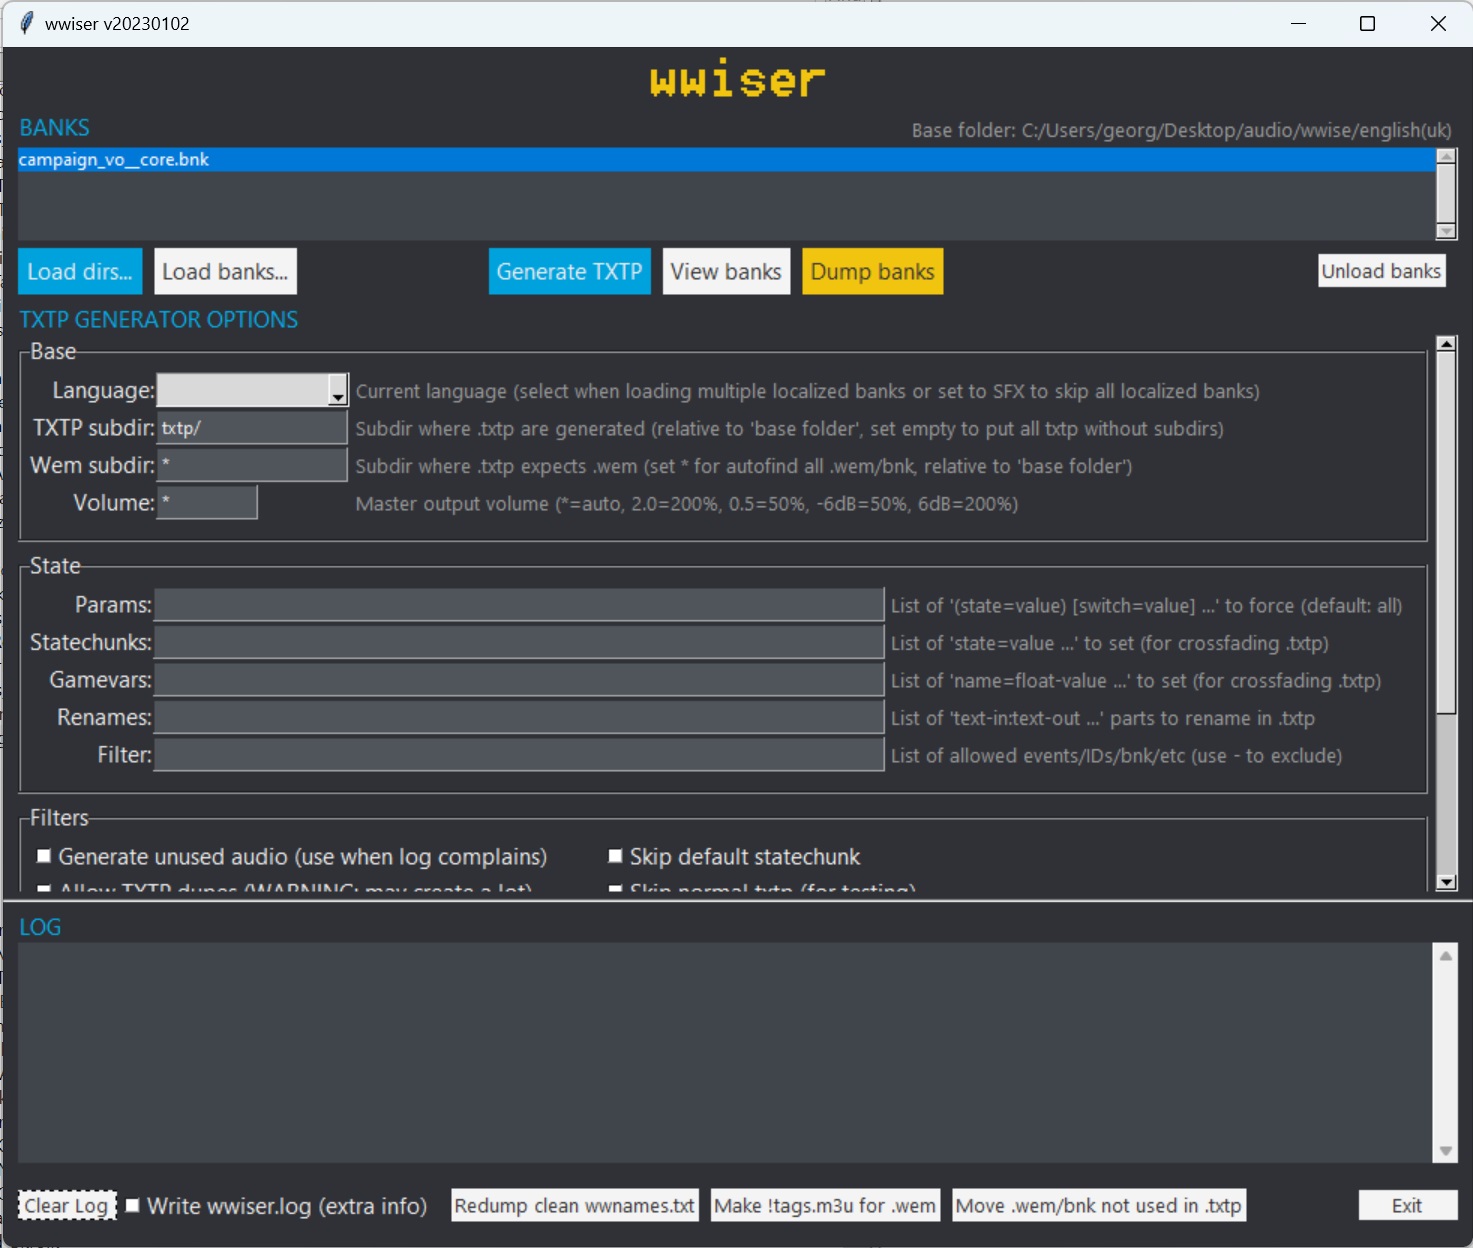Click Redump clean wwnames.txt
The width and height of the screenshot is (1473, 1248).
[574, 1206]
